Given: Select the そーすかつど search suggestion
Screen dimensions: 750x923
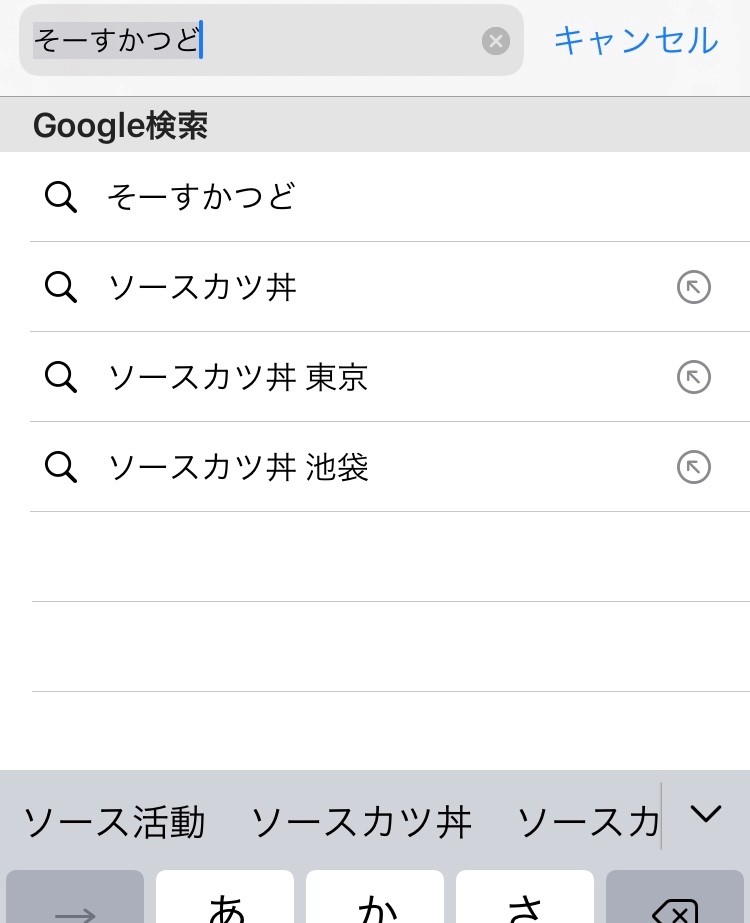Looking at the screenshot, I should click(202, 197).
